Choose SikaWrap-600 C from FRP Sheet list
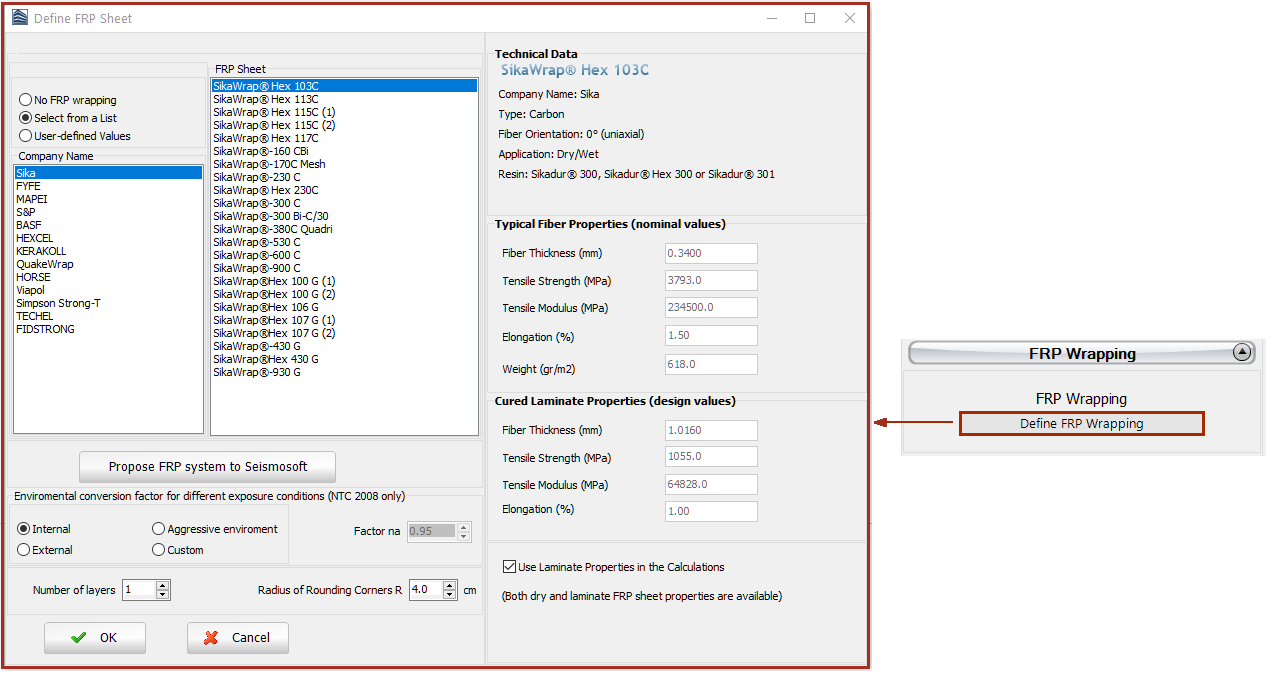This screenshot has height=675, width=1284. click(x=256, y=255)
